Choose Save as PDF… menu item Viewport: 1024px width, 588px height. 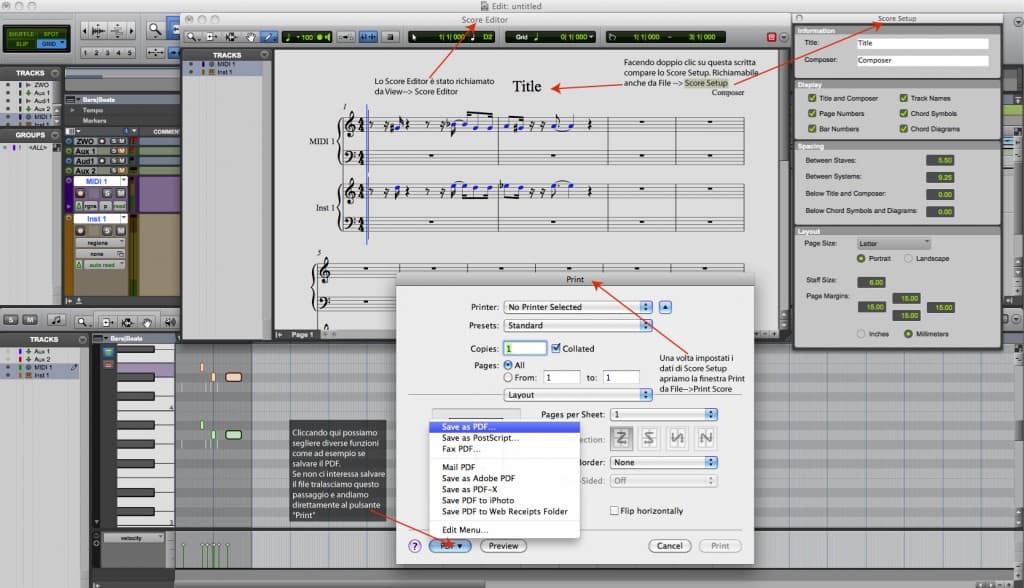tap(504, 427)
